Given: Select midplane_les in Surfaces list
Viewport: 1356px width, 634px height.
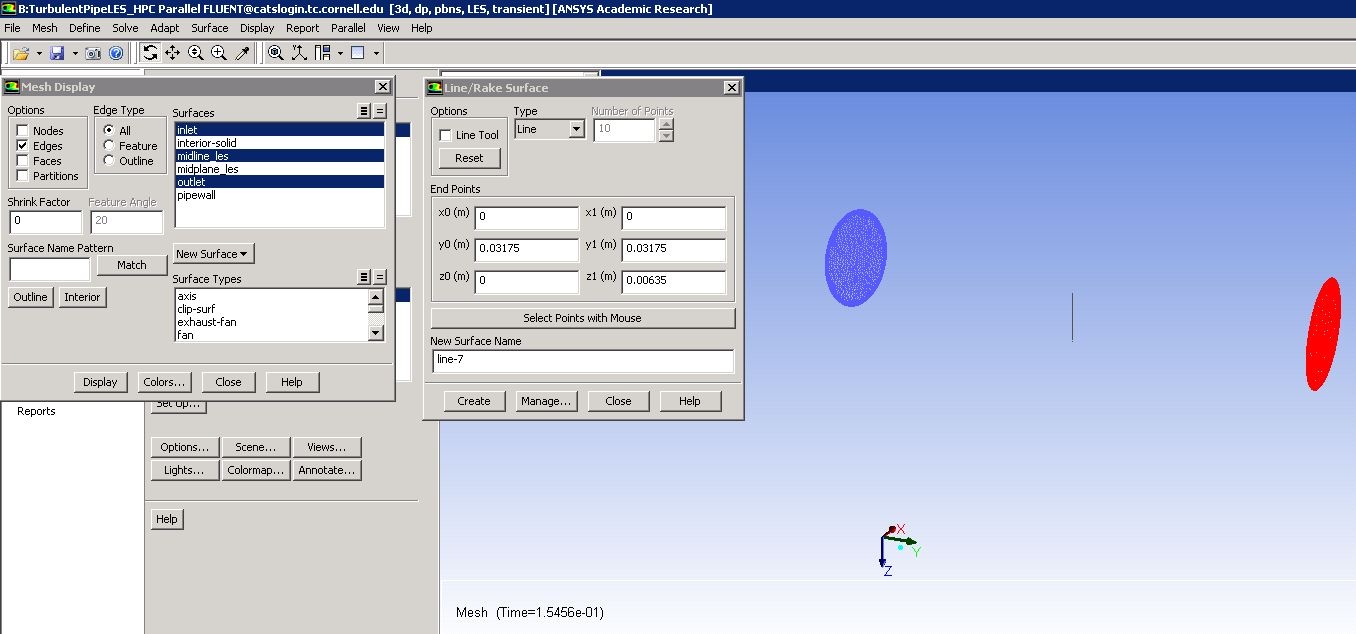Looking at the screenshot, I should coord(279,169).
